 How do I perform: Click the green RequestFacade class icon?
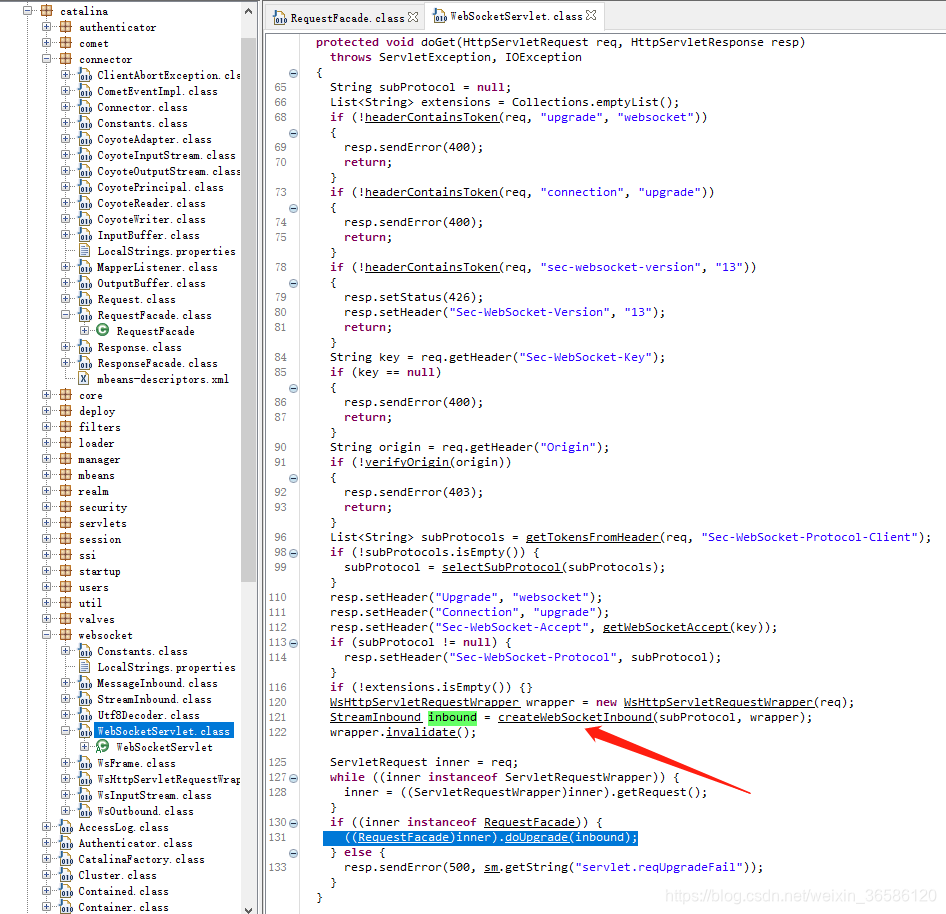pyautogui.click(x=103, y=330)
